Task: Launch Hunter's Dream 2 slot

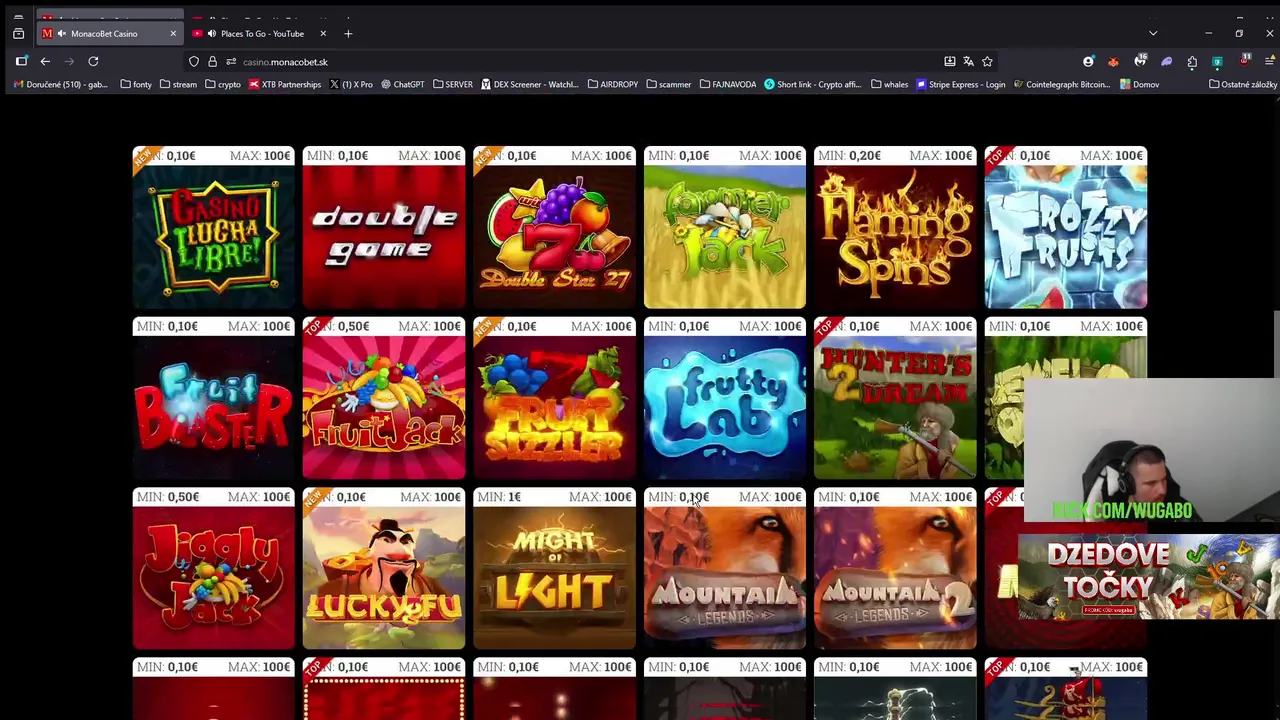Action: pyautogui.click(x=895, y=399)
